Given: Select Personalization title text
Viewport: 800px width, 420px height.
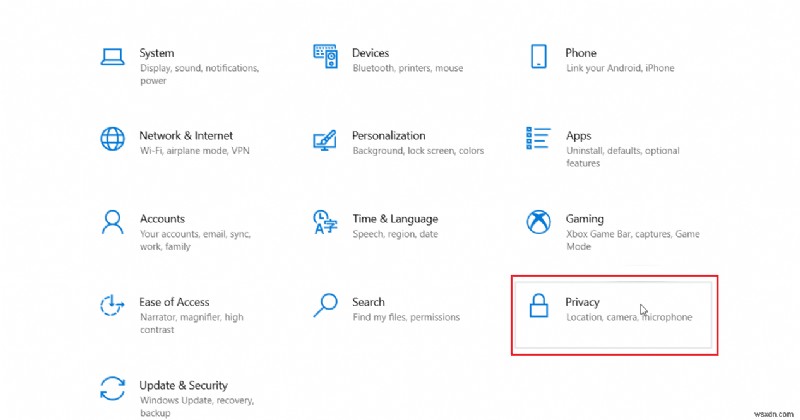Looking at the screenshot, I should pyautogui.click(x=388, y=136).
